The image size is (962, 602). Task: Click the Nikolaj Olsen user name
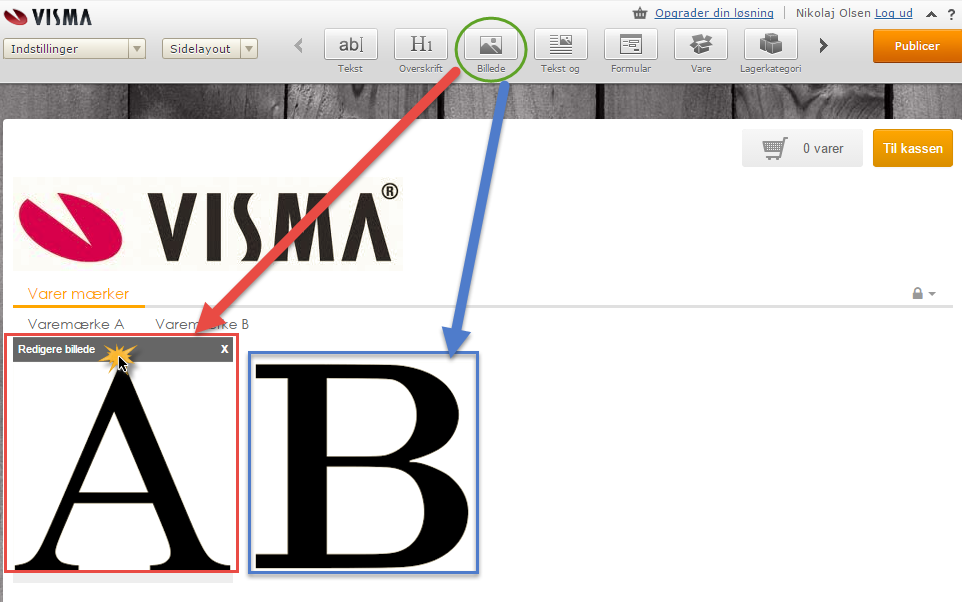point(833,13)
